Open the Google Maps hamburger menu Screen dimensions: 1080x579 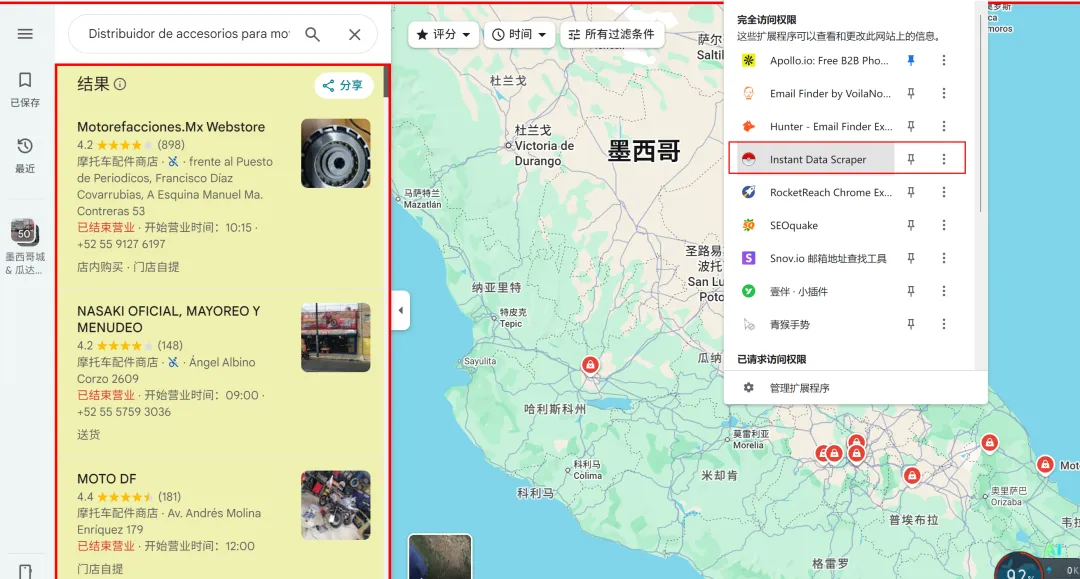pos(25,34)
